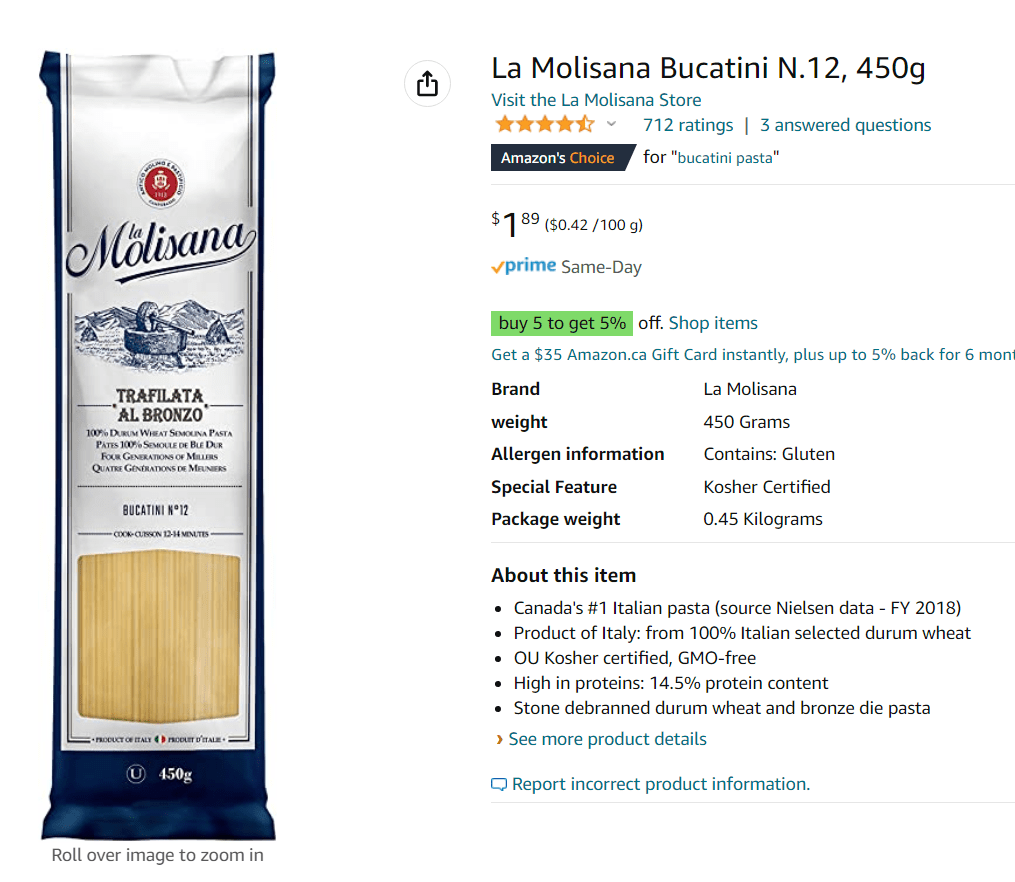The width and height of the screenshot is (1015, 882).
Task: Click the $1.89 price text
Action: pos(515,225)
